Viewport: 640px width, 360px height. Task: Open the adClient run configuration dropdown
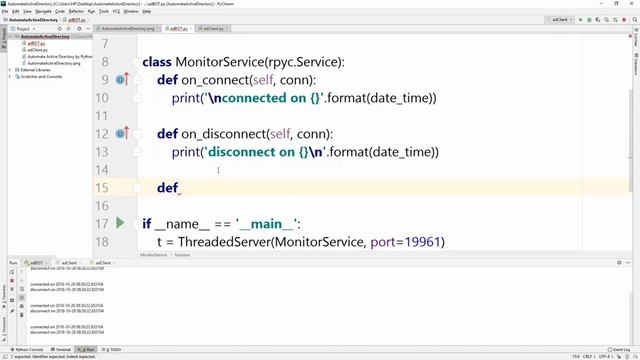pyautogui.click(x=560, y=20)
